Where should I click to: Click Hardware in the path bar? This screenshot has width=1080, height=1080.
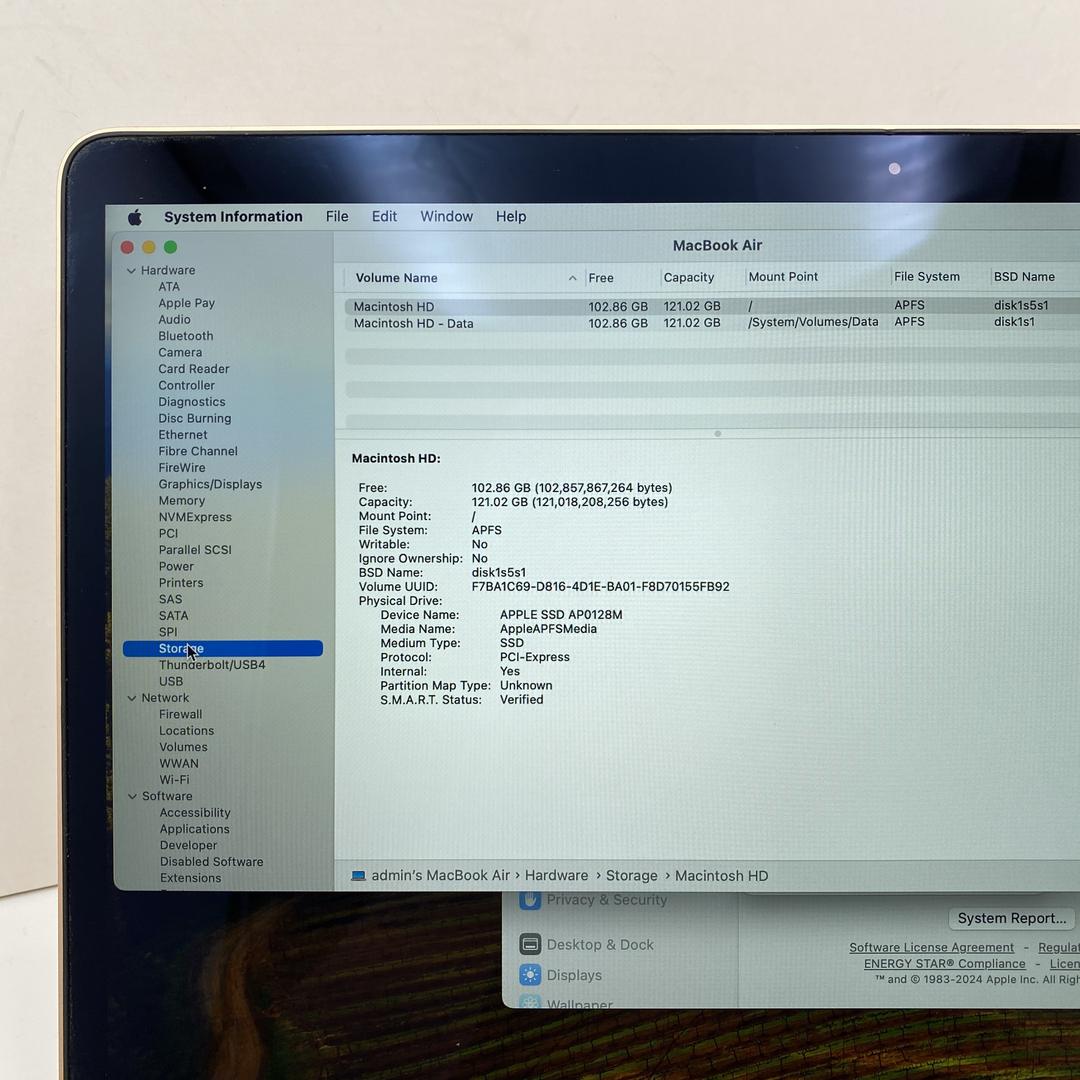point(557,875)
